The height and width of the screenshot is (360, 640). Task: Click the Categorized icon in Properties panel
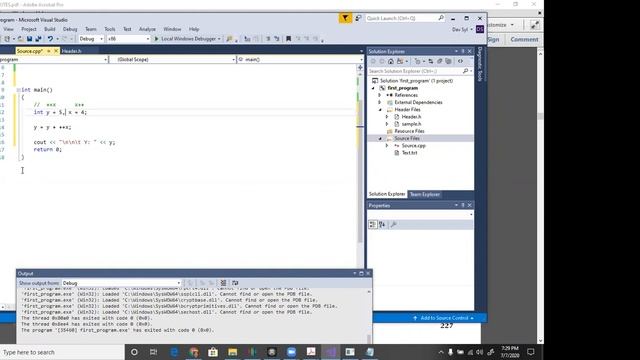[x=373, y=224]
